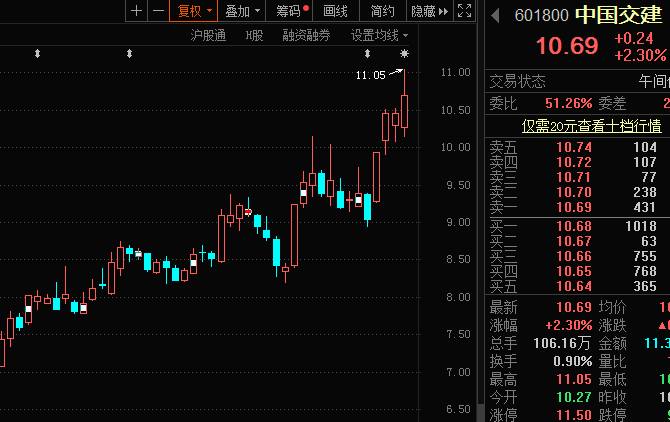Toggle the 简约 simple view mode
The width and height of the screenshot is (670, 422).
382,11
